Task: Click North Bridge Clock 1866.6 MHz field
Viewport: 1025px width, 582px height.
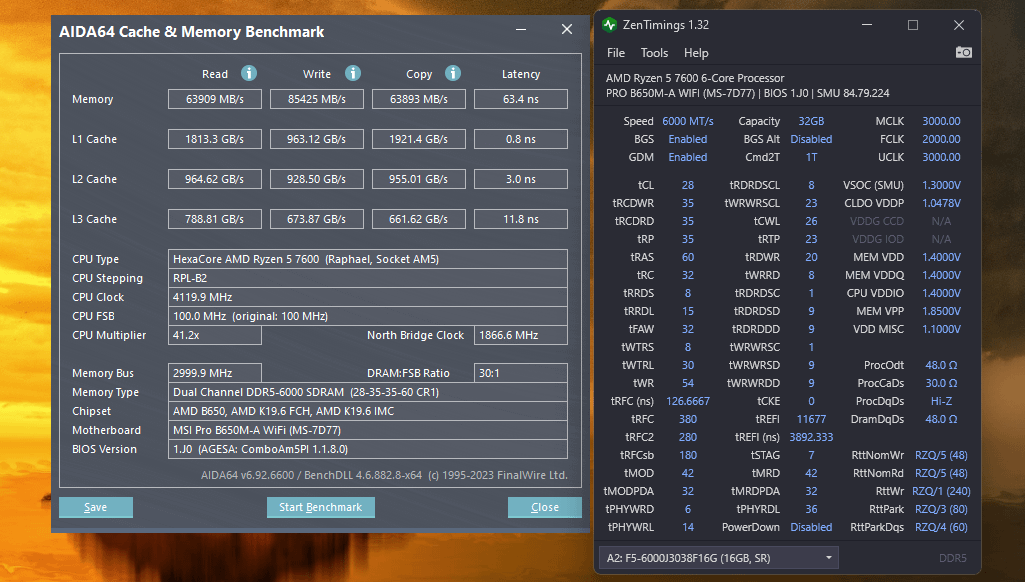Action: [520, 335]
